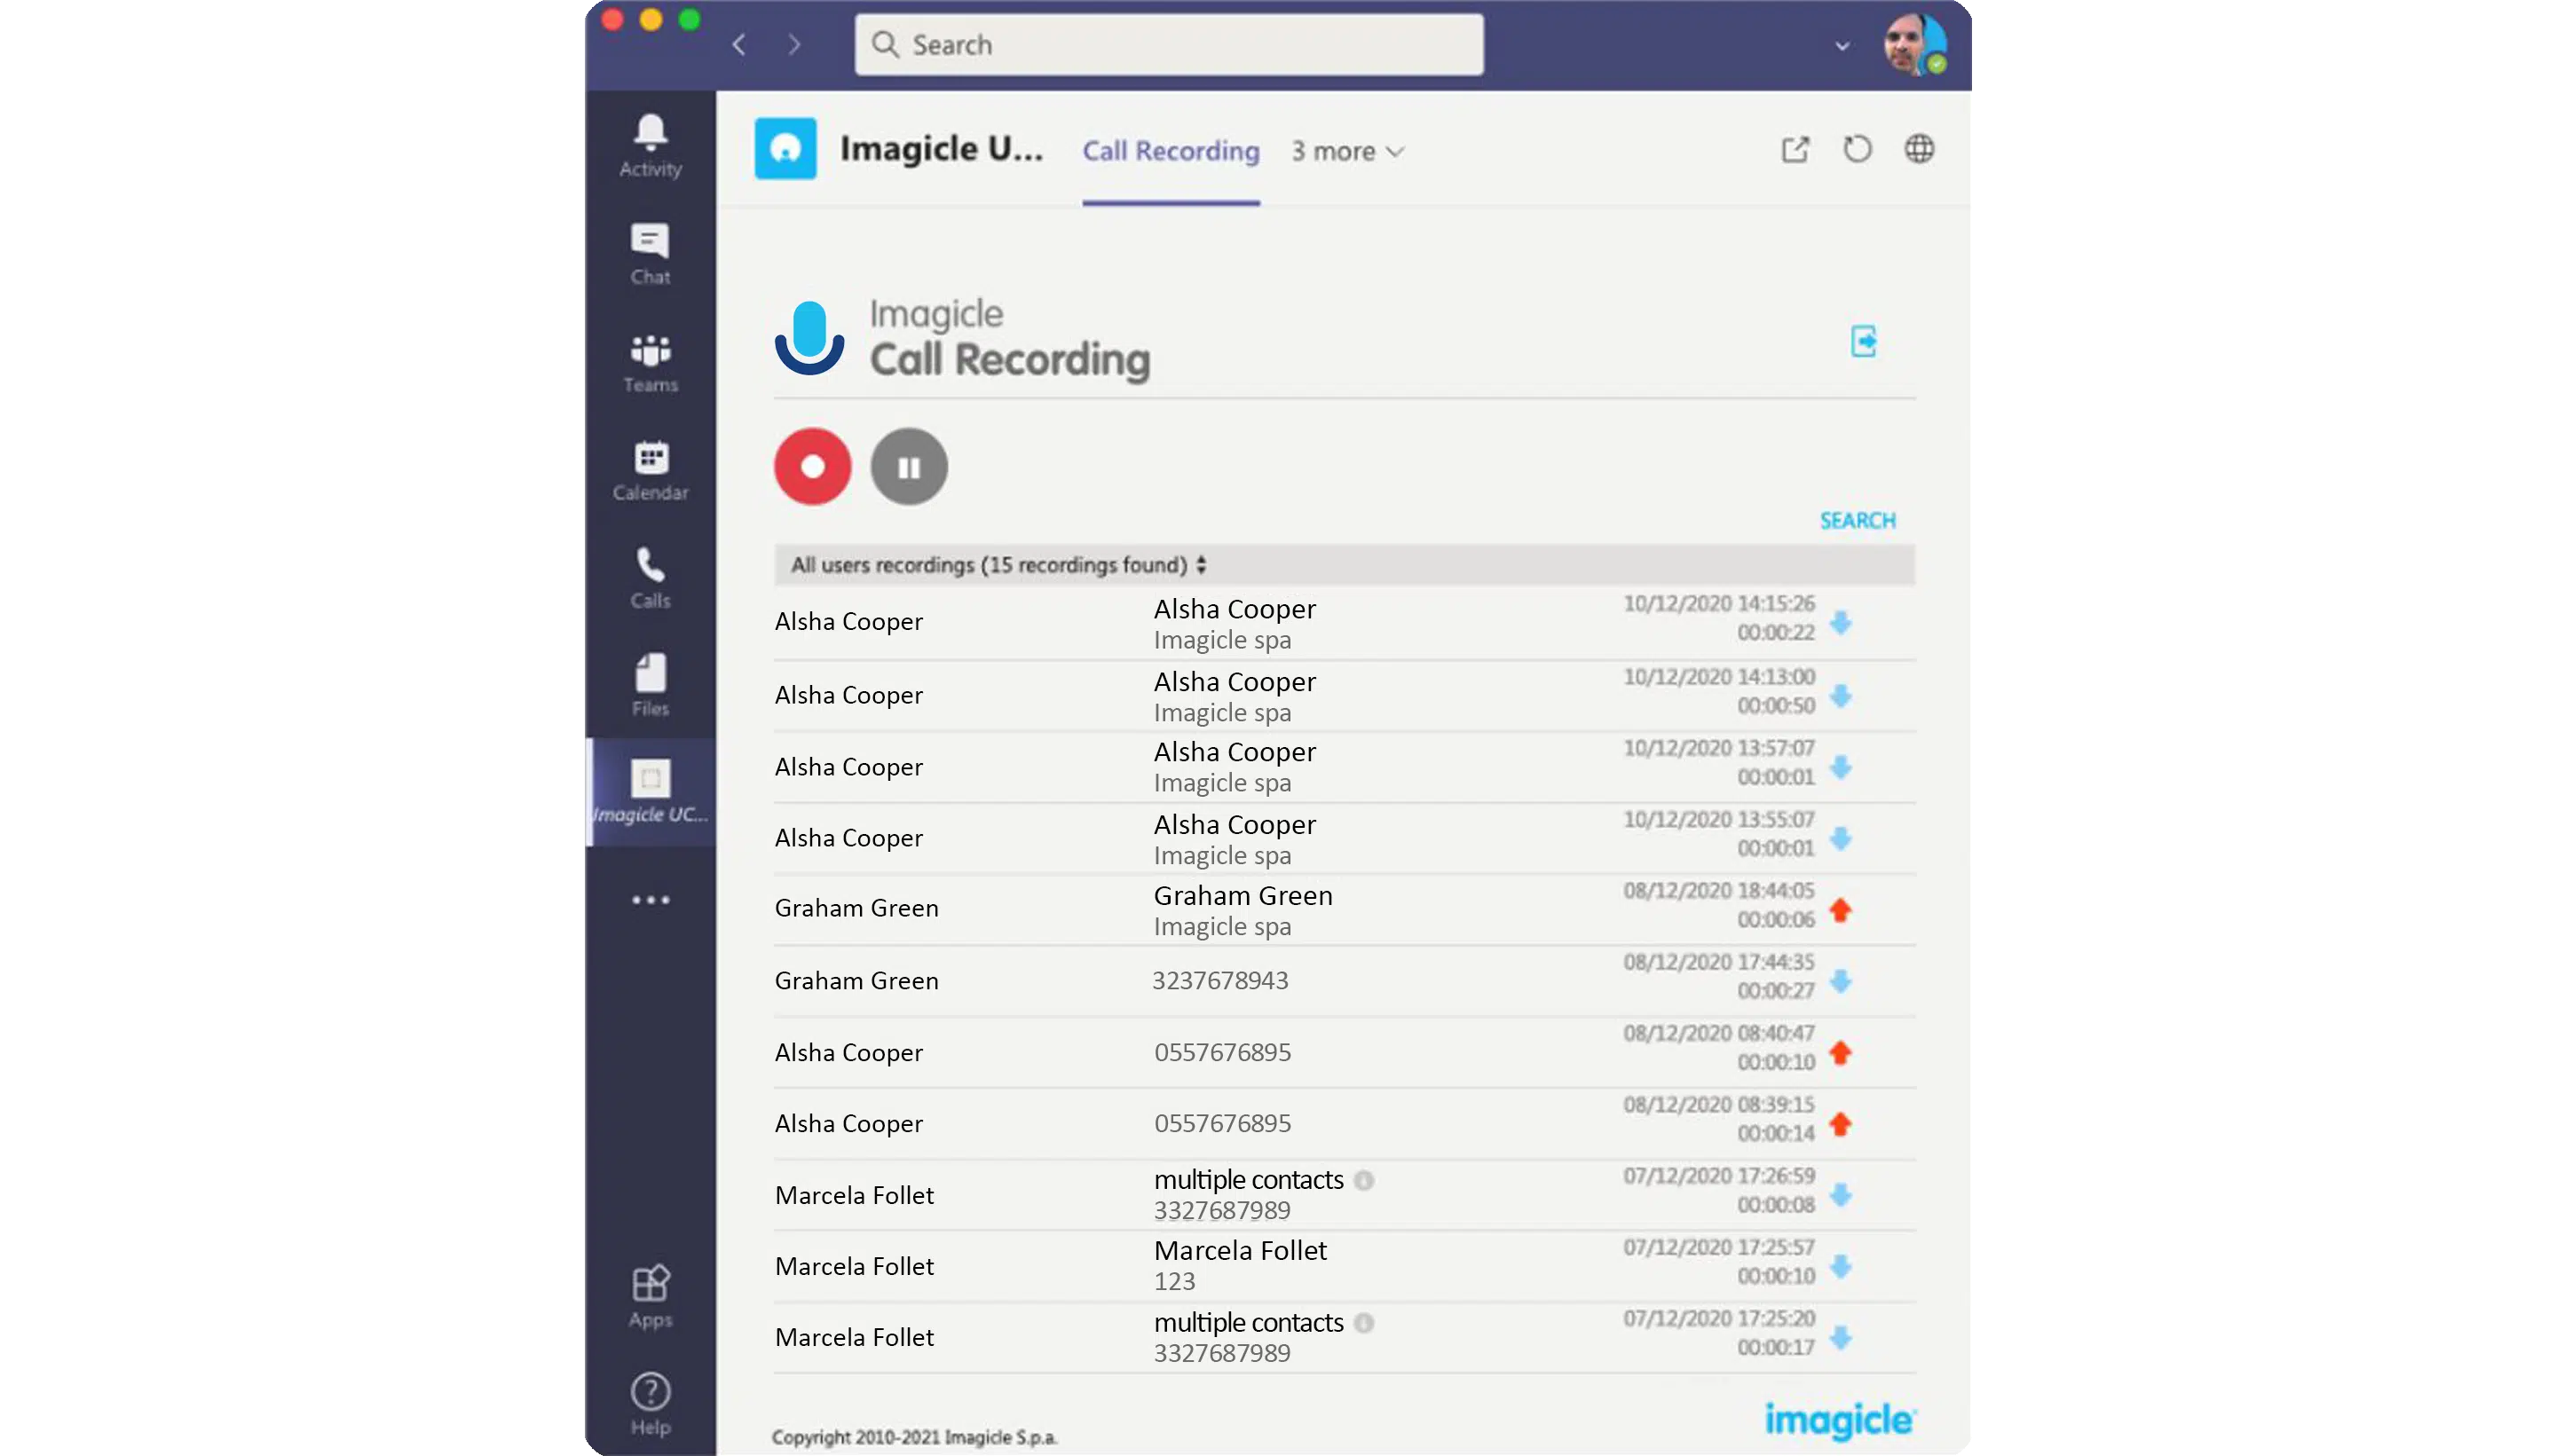Pause recording with the gray pause button

coord(908,466)
